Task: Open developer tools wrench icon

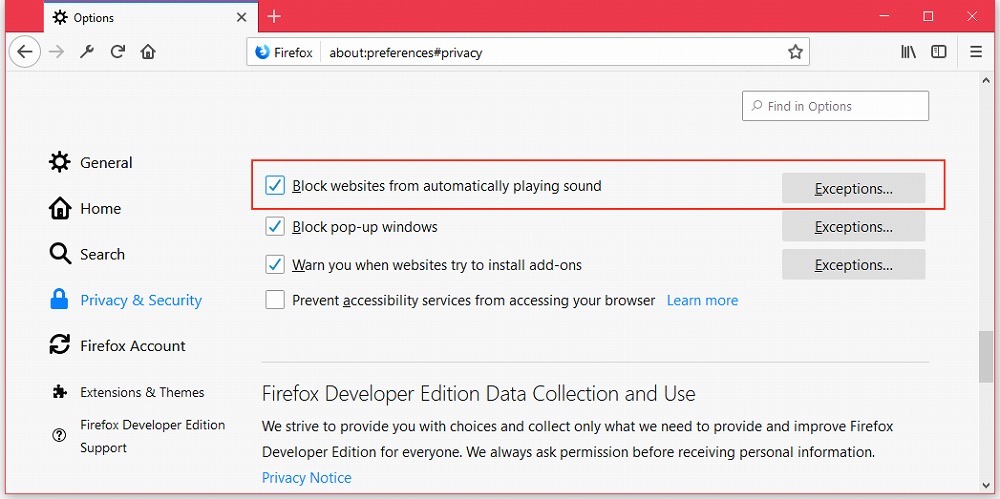Action: pyautogui.click(x=87, y=52)
